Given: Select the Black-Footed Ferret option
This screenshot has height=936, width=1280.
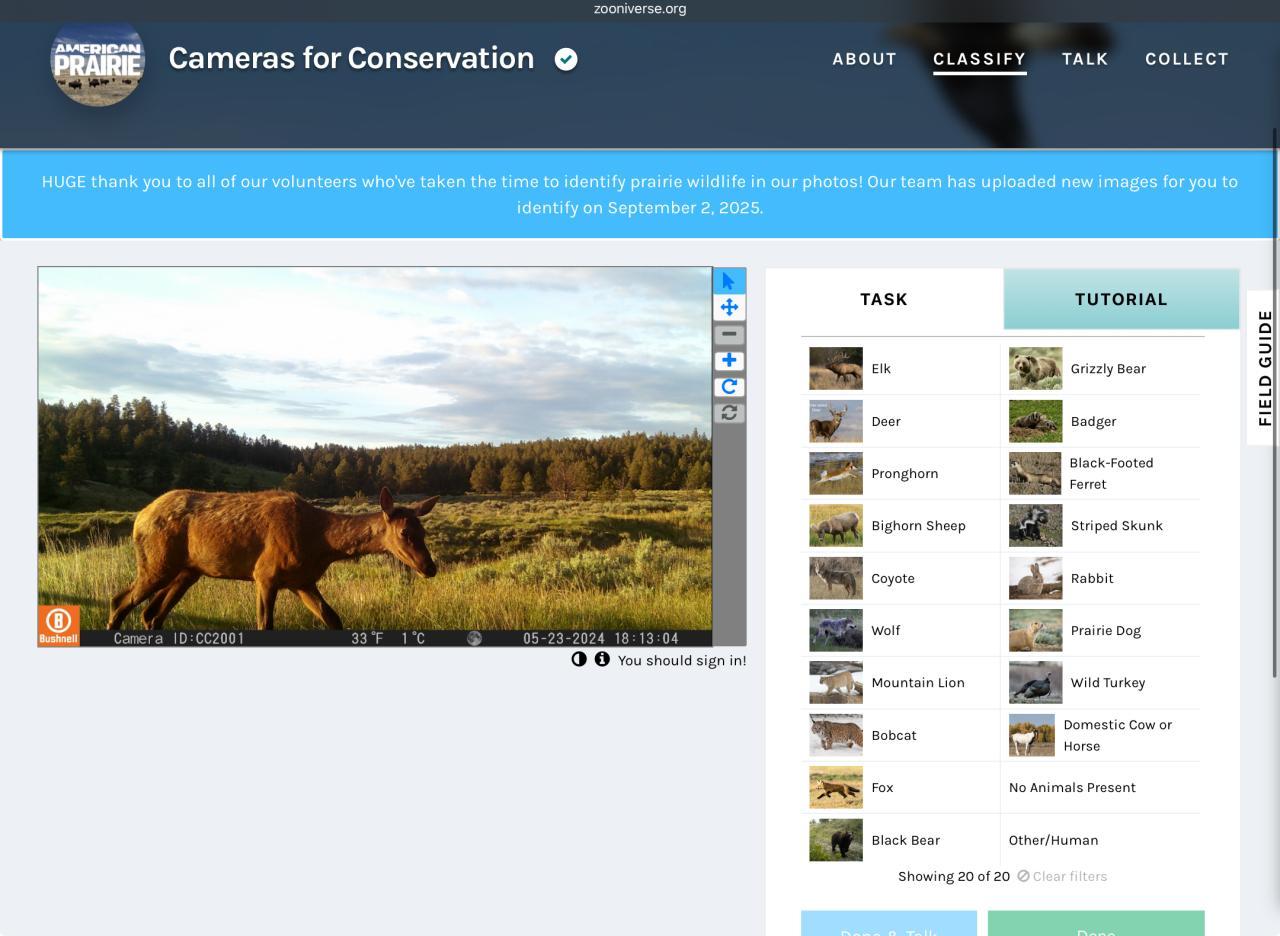Looking at the screenshot, I should [1100, 473].
